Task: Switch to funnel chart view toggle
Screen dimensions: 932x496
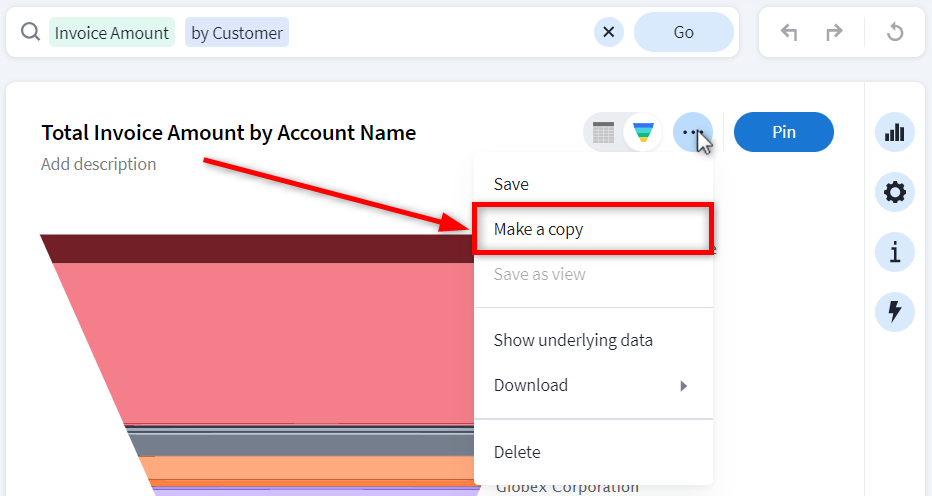Action: pyautogui.click(x=643, y=132)
